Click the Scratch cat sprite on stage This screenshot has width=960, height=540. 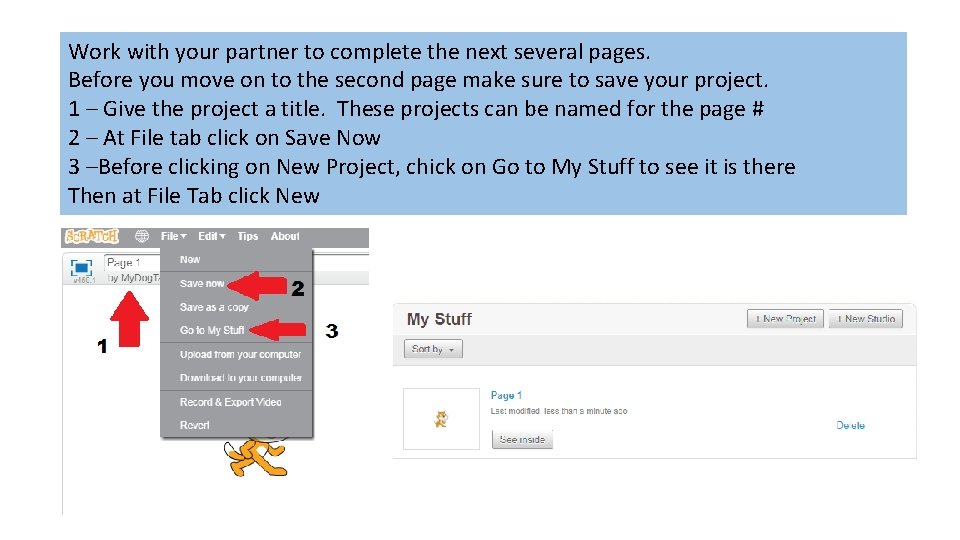click(x=255, y=457)
